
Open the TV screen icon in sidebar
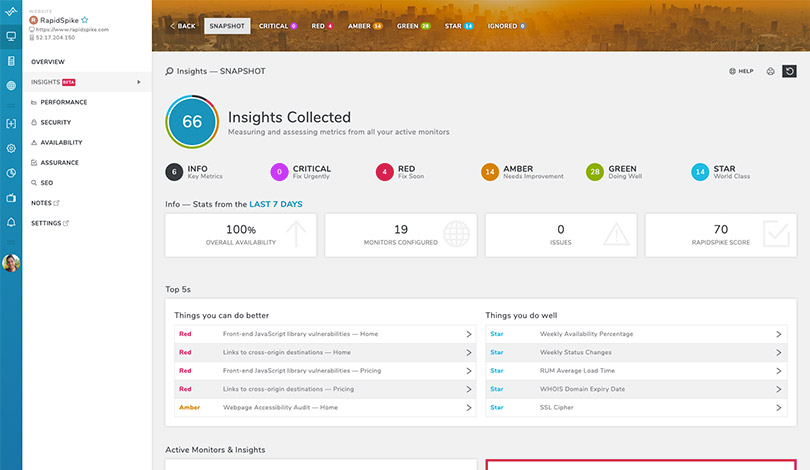(11, 198)
